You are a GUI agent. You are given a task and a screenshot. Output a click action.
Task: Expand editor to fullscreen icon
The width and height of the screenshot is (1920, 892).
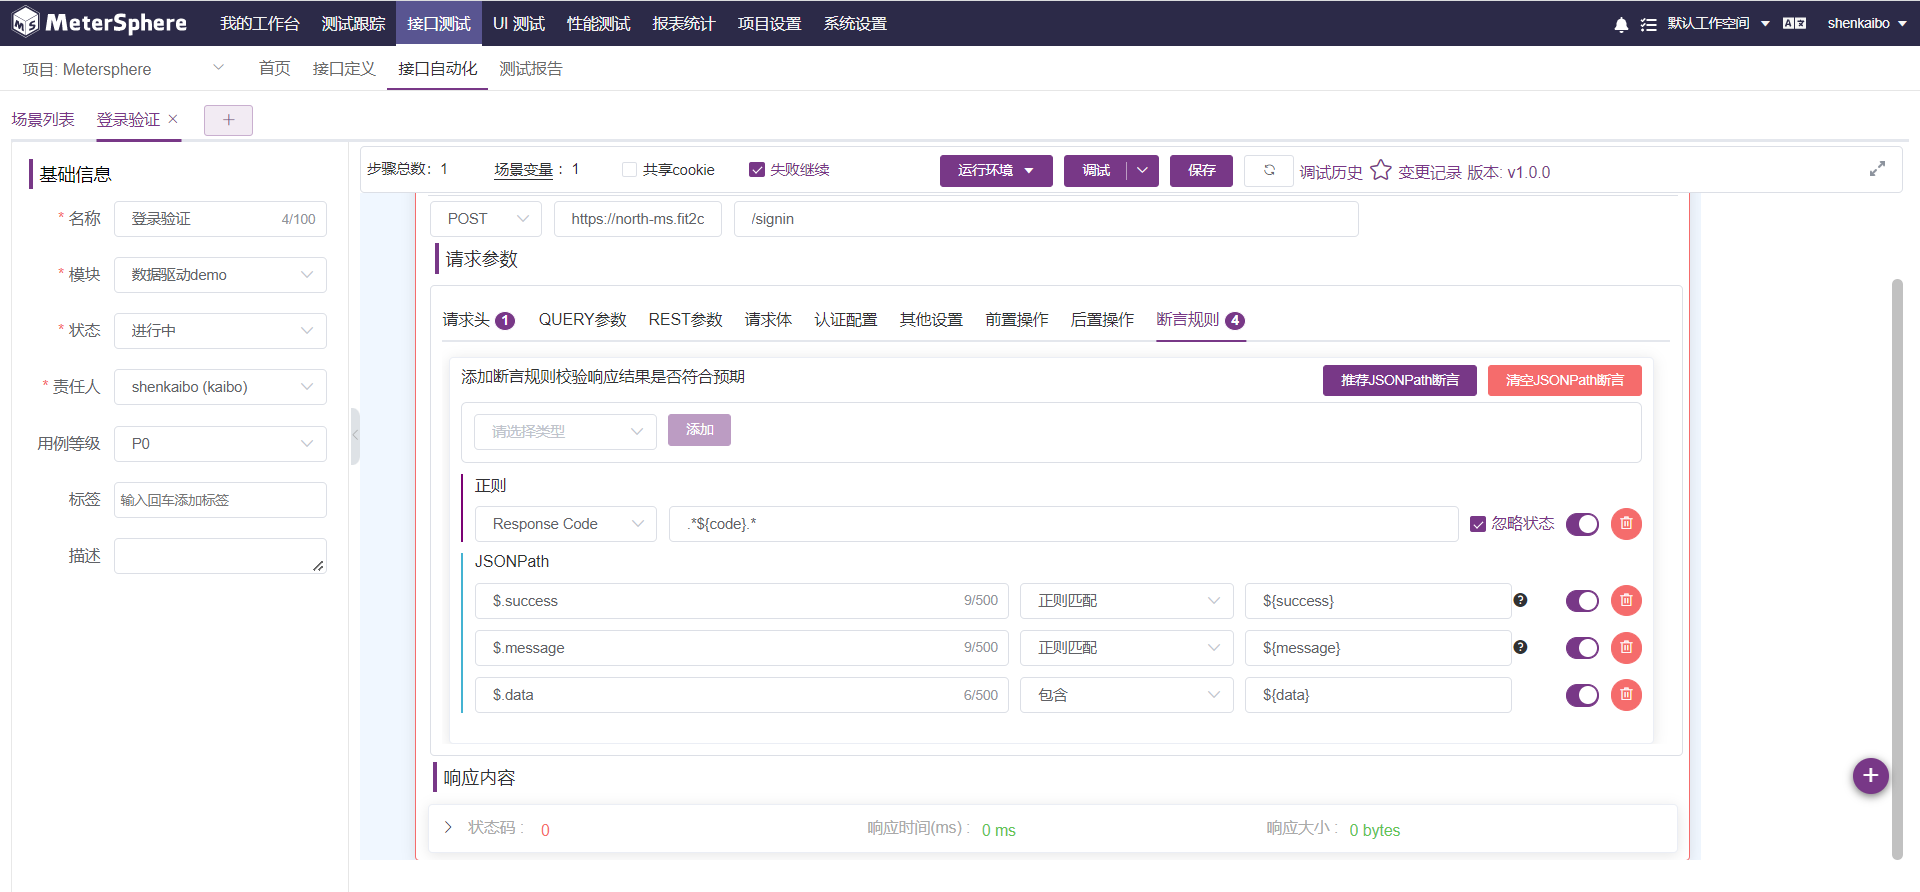point(1877,169)
